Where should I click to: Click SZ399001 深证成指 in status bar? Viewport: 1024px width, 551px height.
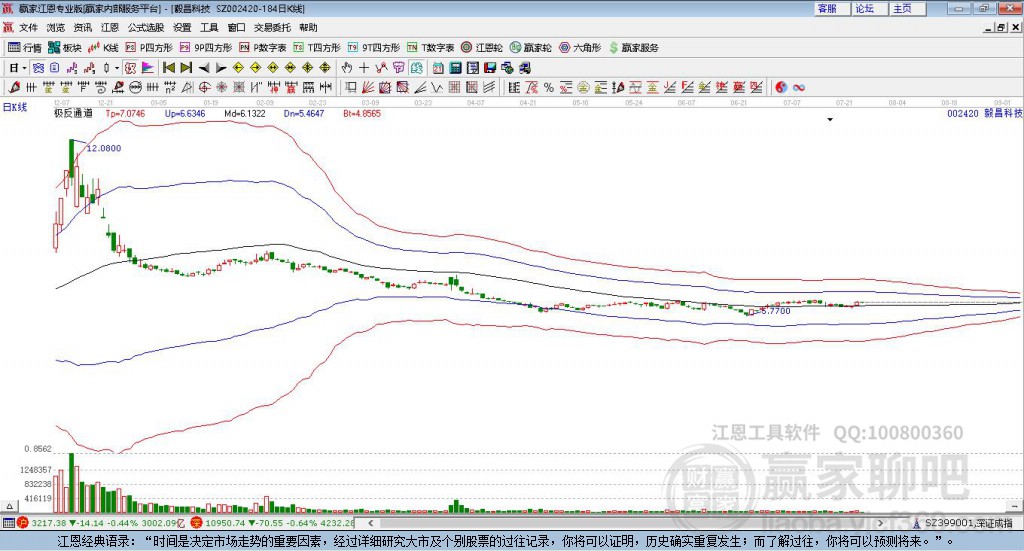coord(963,523)
